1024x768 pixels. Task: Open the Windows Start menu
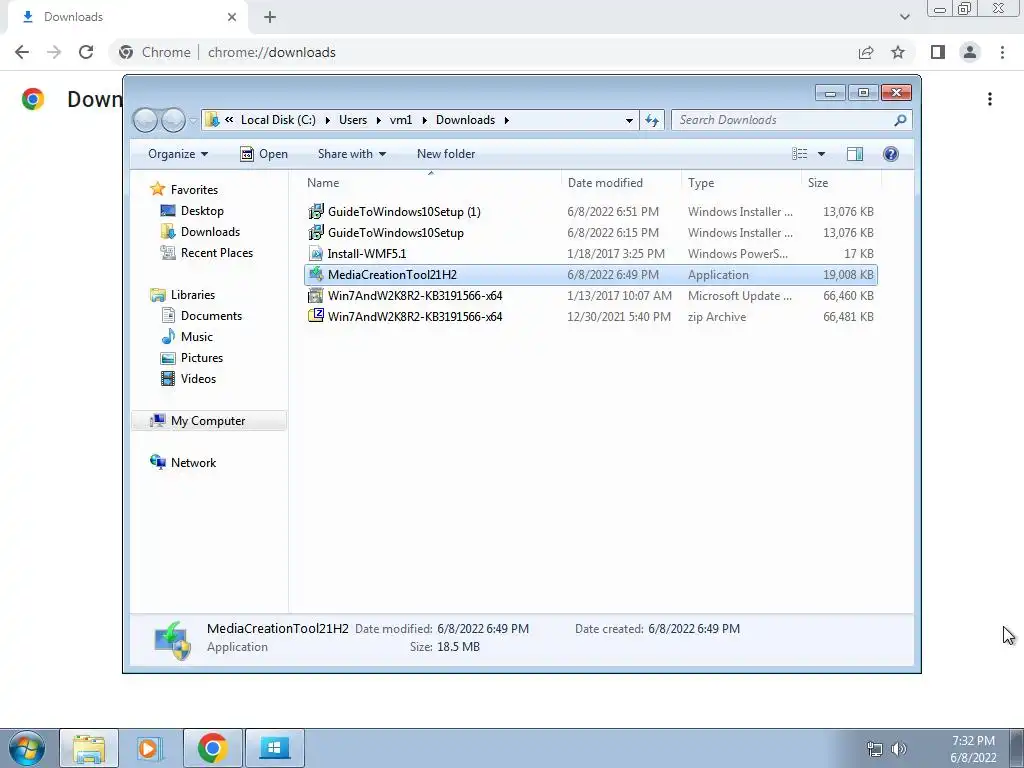click(x=26, y=748)
